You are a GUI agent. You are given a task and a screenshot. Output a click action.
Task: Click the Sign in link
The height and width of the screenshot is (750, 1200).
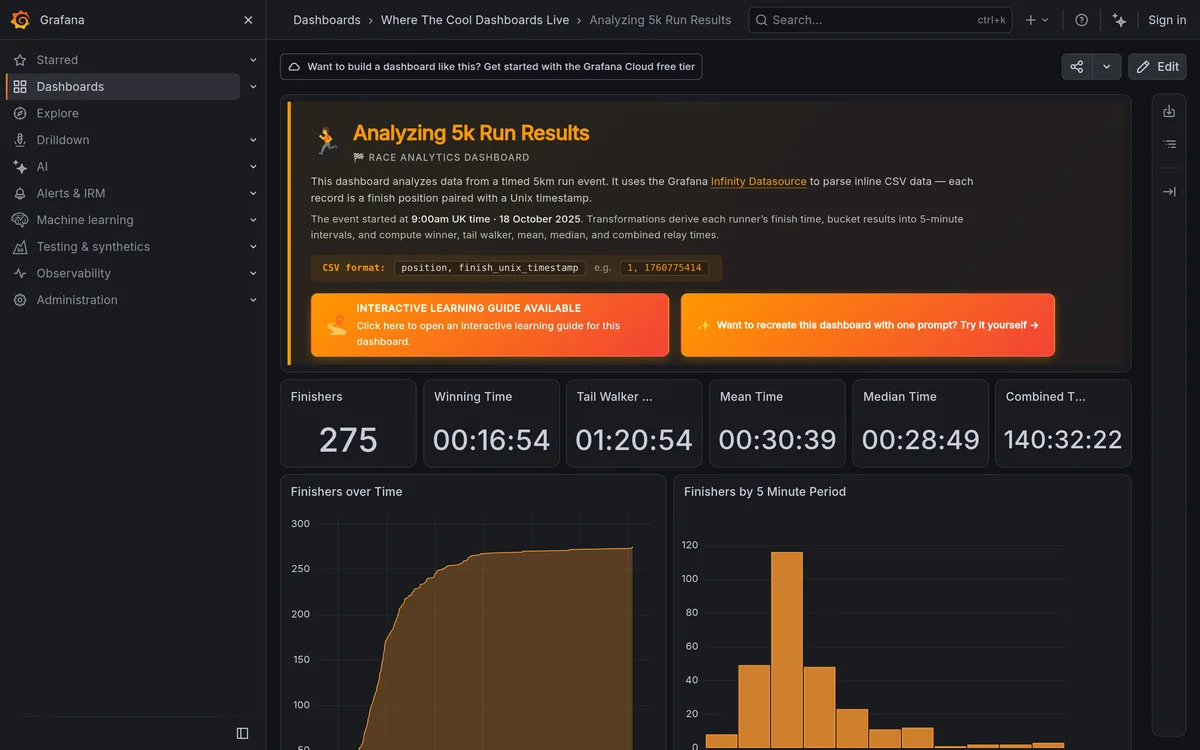pyautogui.click(x=1167, y=20)
